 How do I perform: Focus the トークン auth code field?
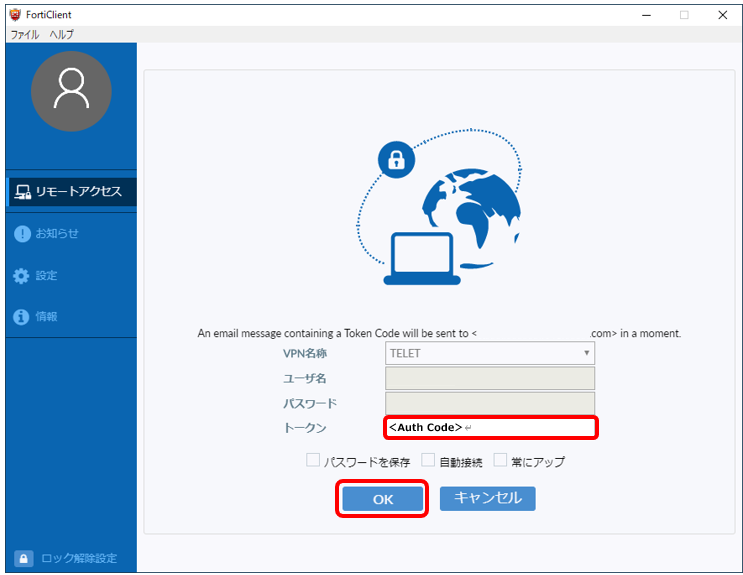[x=490, y=428]
